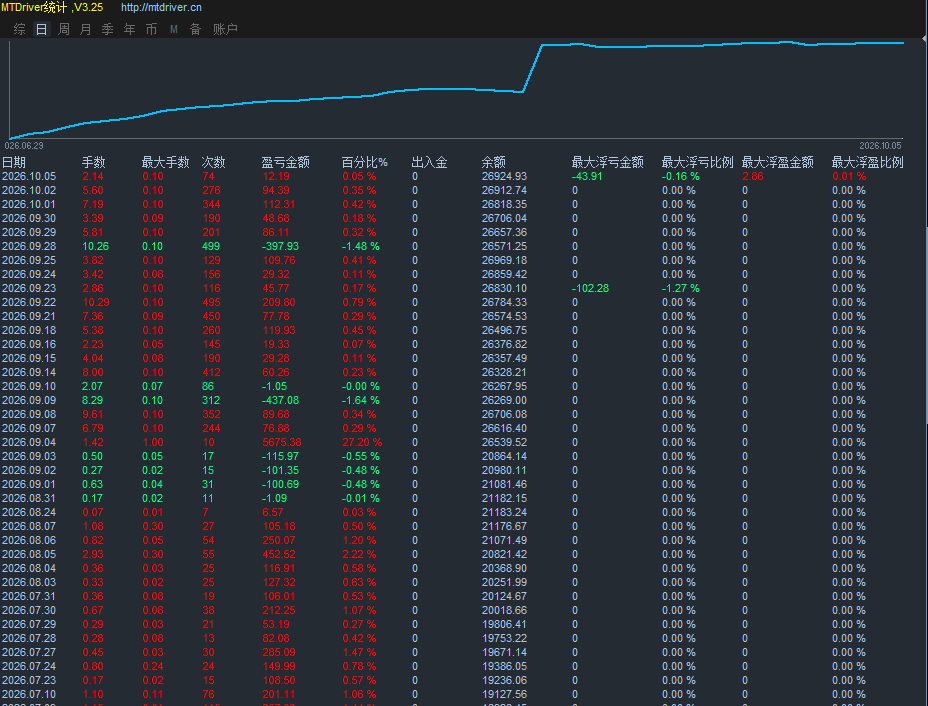Image resolution: width=928 pixels, height=706 pixels.
Task: Click the -397.93 loss amount
Action: pos(281,246)
